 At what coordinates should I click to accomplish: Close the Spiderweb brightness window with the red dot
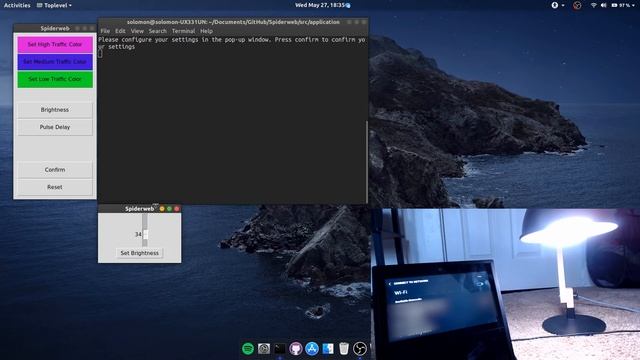[x=177, y=209]
